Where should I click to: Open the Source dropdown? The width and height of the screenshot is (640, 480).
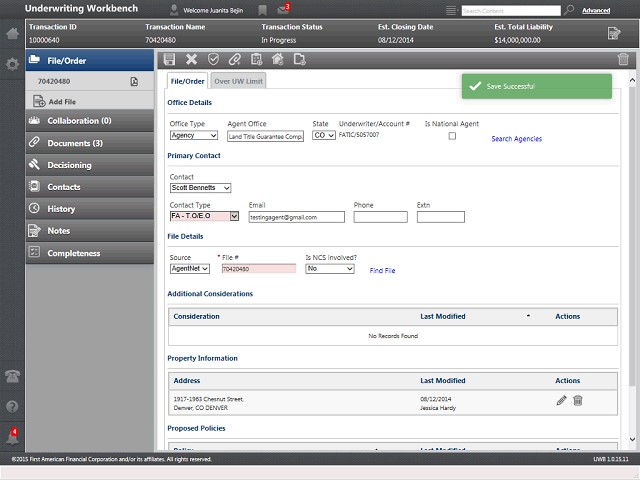point(190,269)
